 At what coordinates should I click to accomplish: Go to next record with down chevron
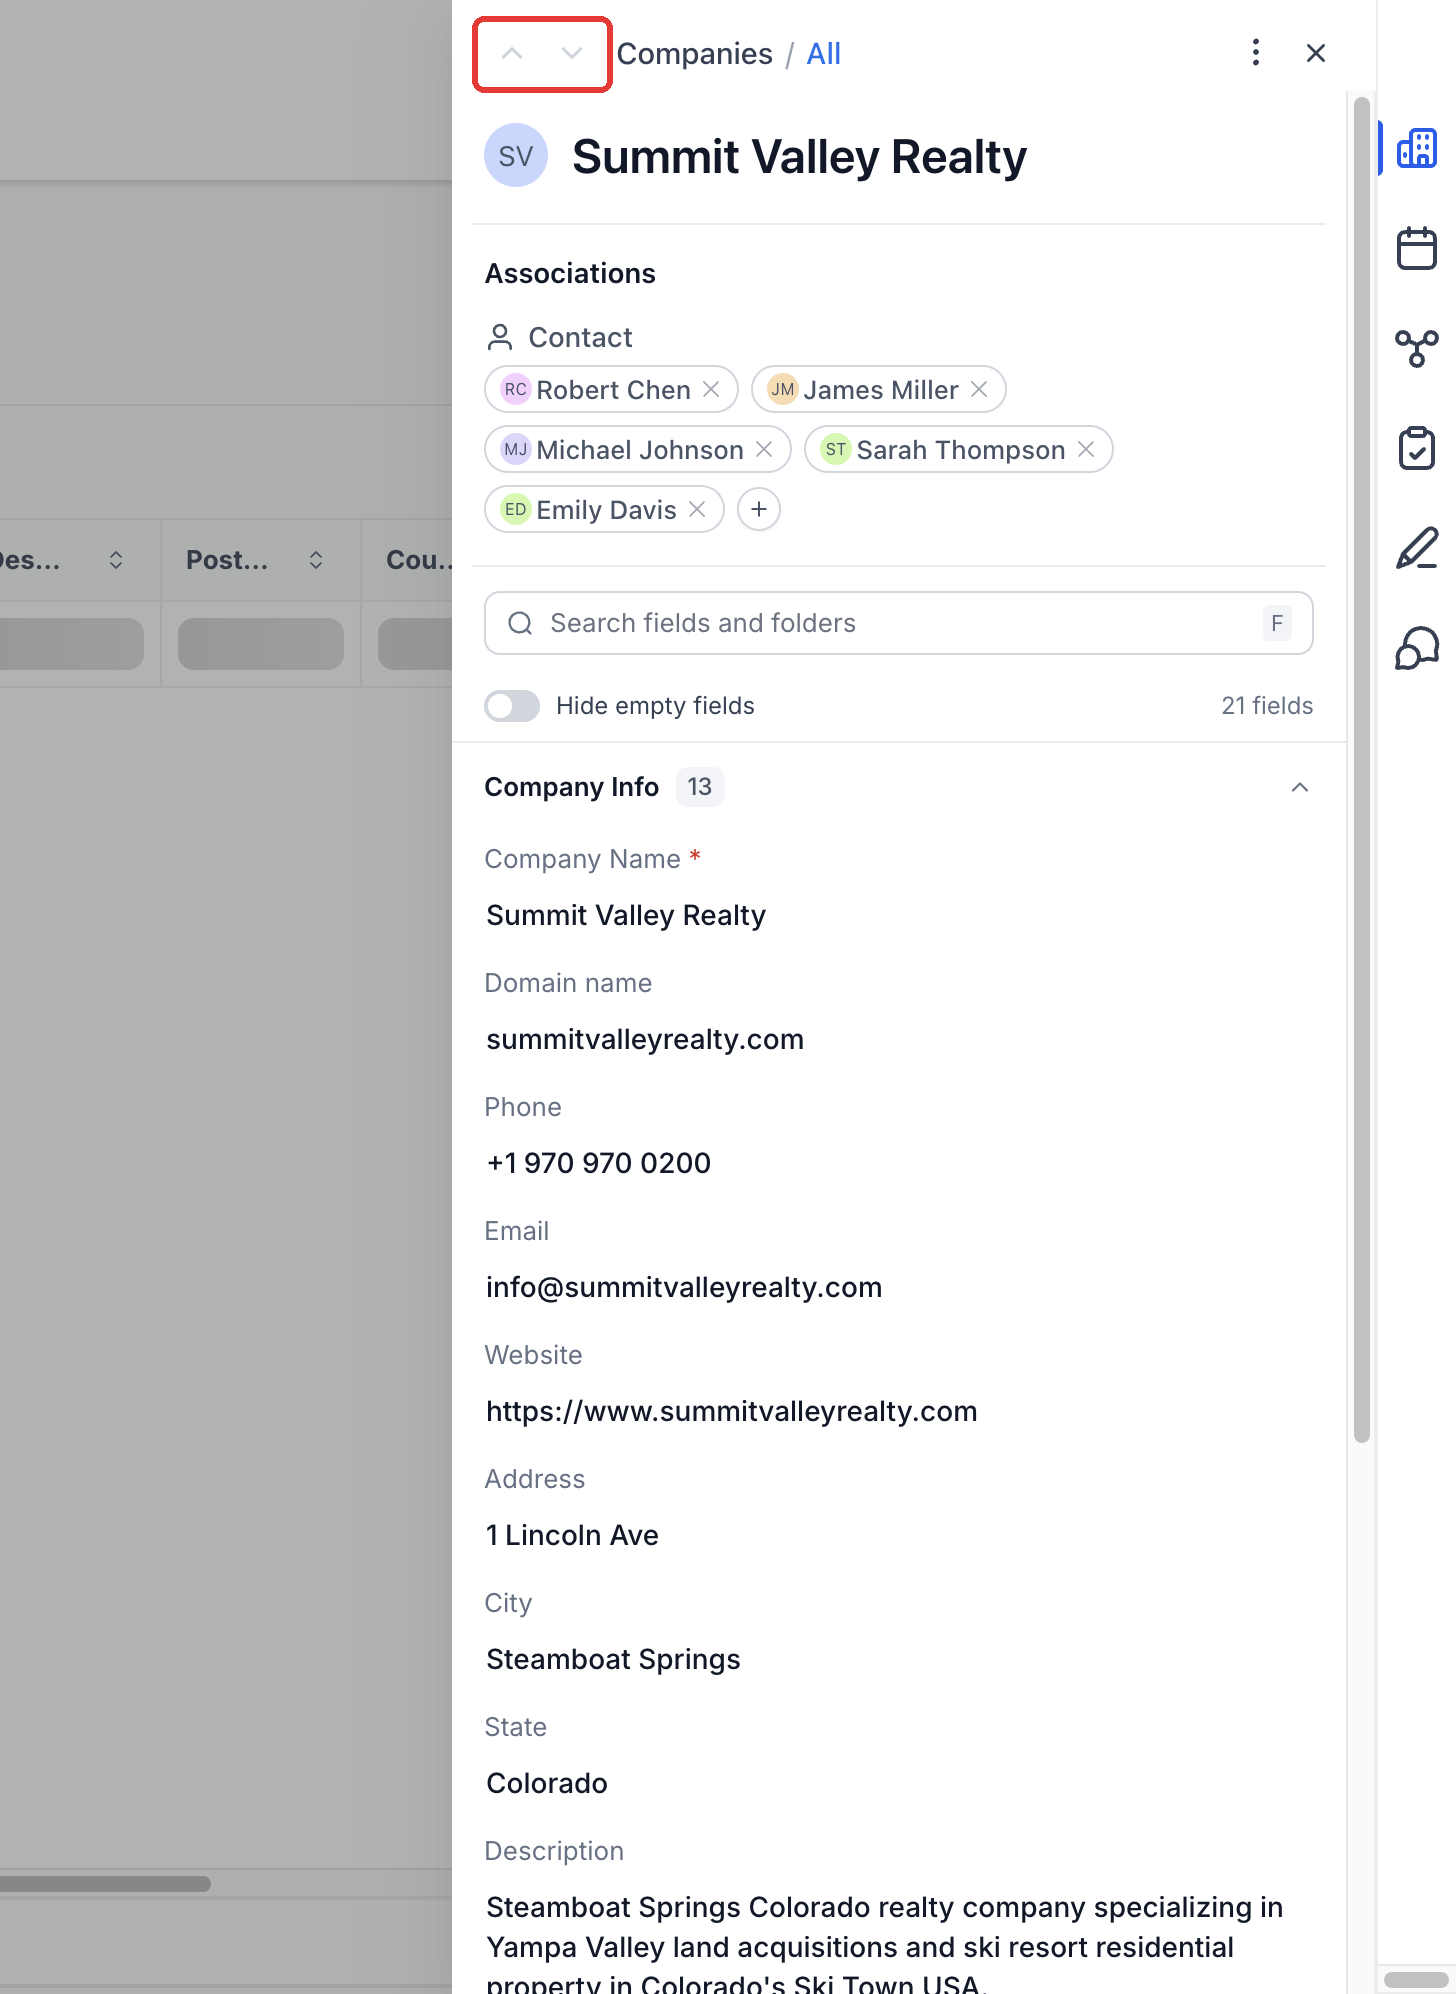pyautogui.click(x=572, y=54)
